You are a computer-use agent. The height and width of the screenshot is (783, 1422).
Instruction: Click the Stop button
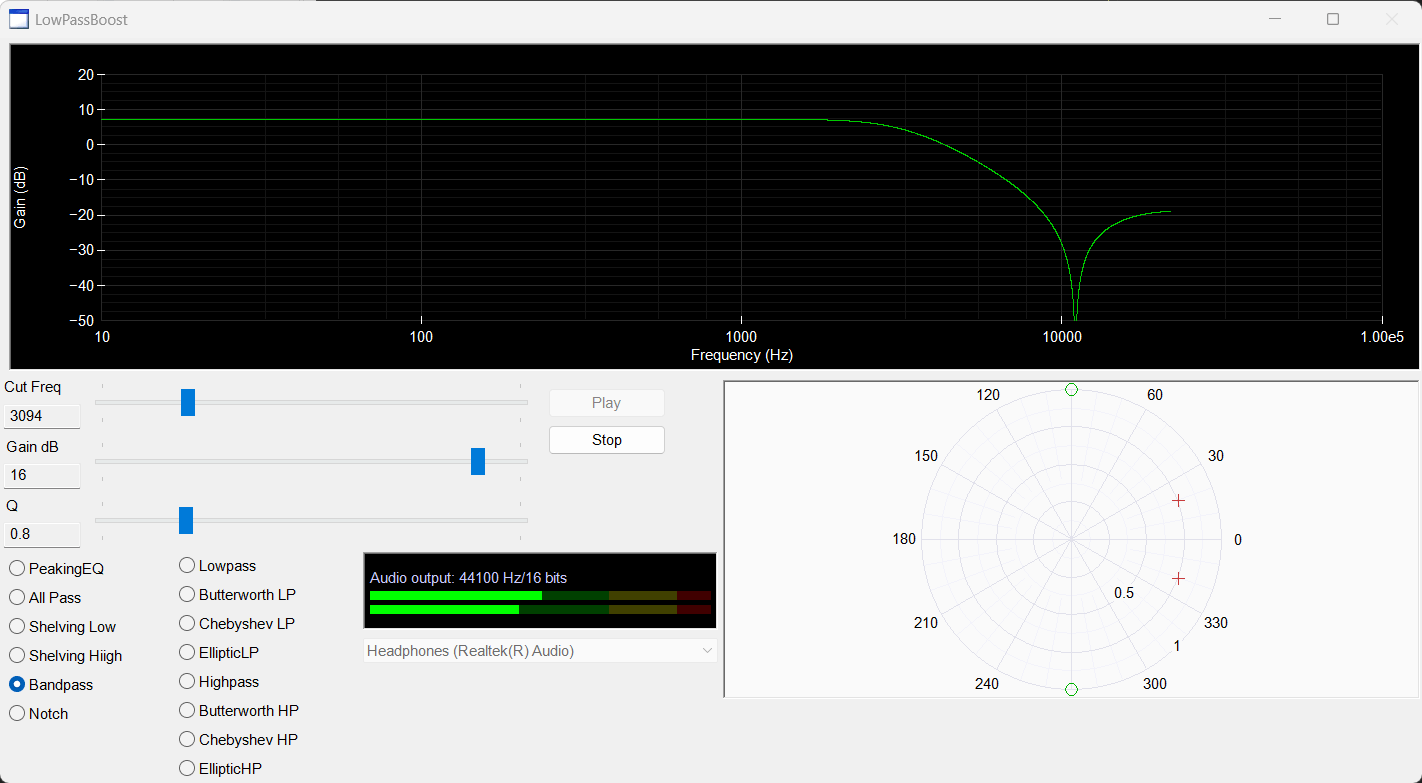click(607, 440)
